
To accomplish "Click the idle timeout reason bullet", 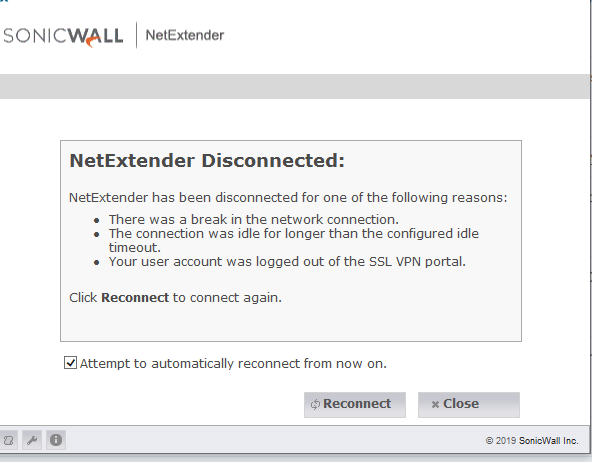I will pos(294,240).
